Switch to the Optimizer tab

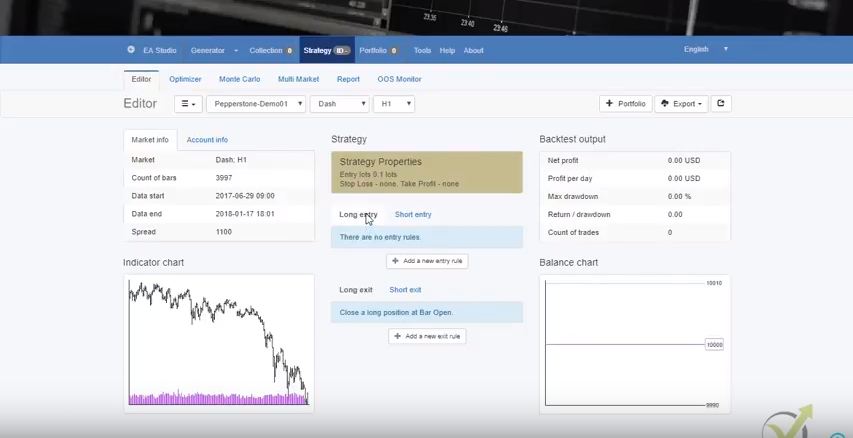[x=185, y=79]
